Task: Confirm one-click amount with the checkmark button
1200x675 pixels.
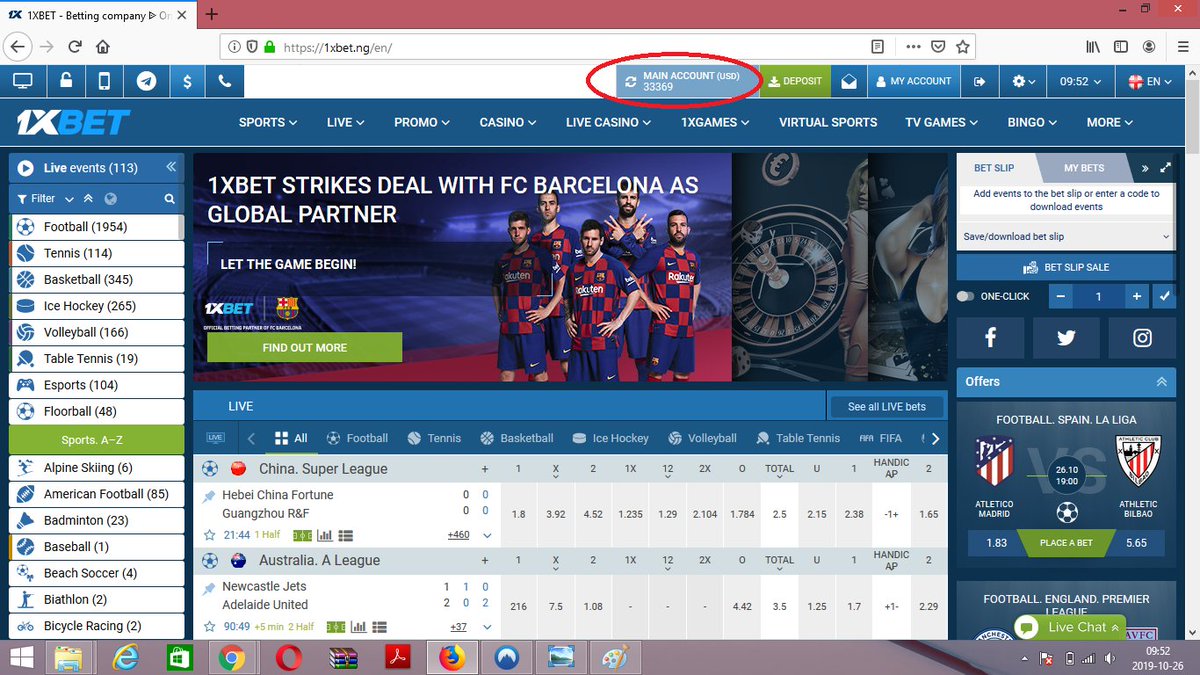Action: [x=1163, y=296]
